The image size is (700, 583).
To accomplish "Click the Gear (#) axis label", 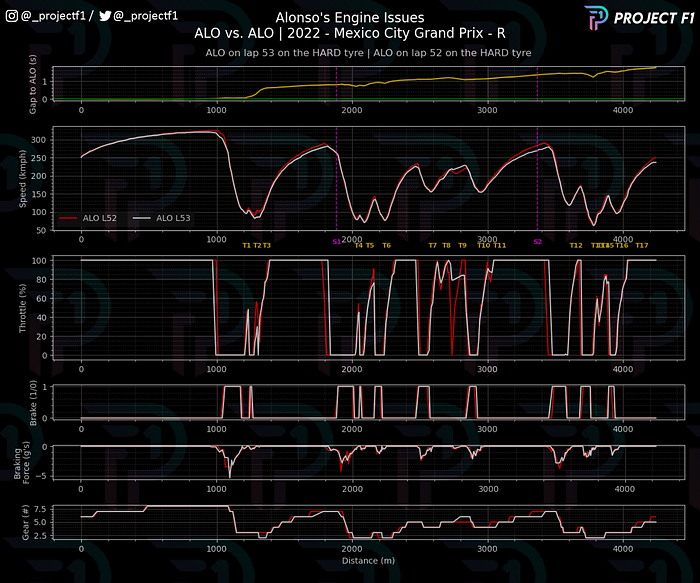I will (x=25, y=522).
